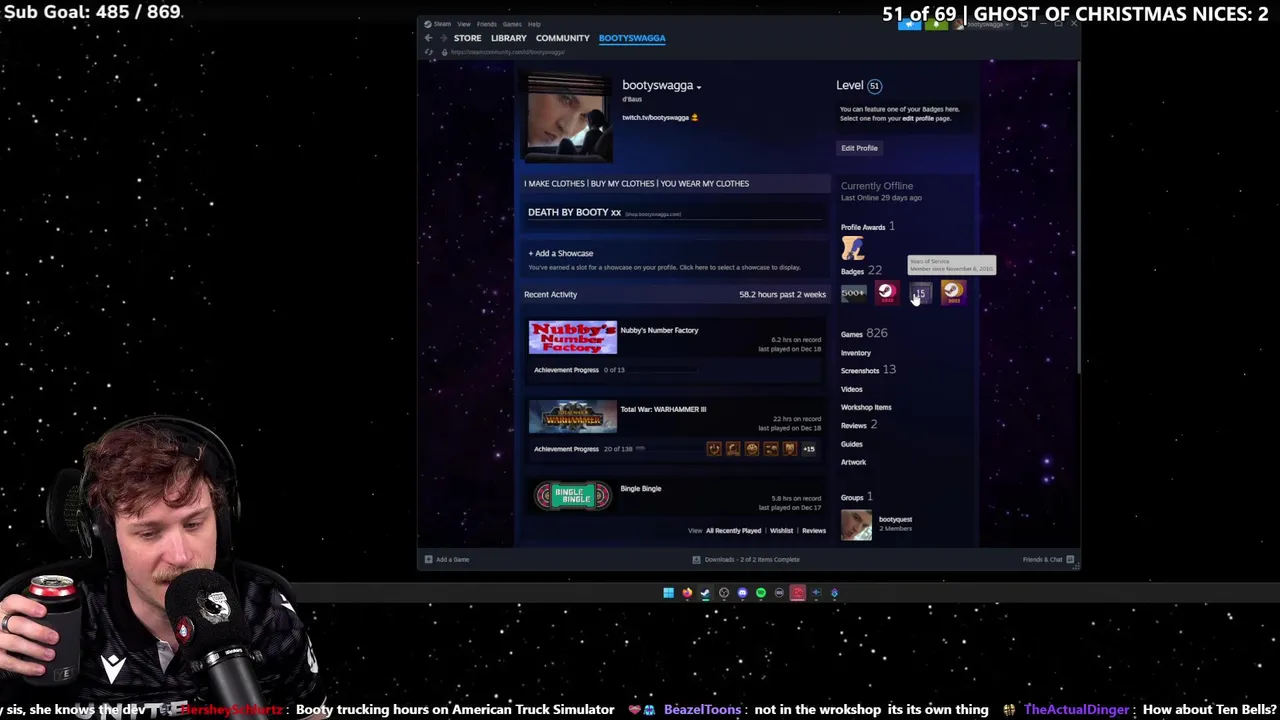Open the 500+ games badge

point(853,292)
